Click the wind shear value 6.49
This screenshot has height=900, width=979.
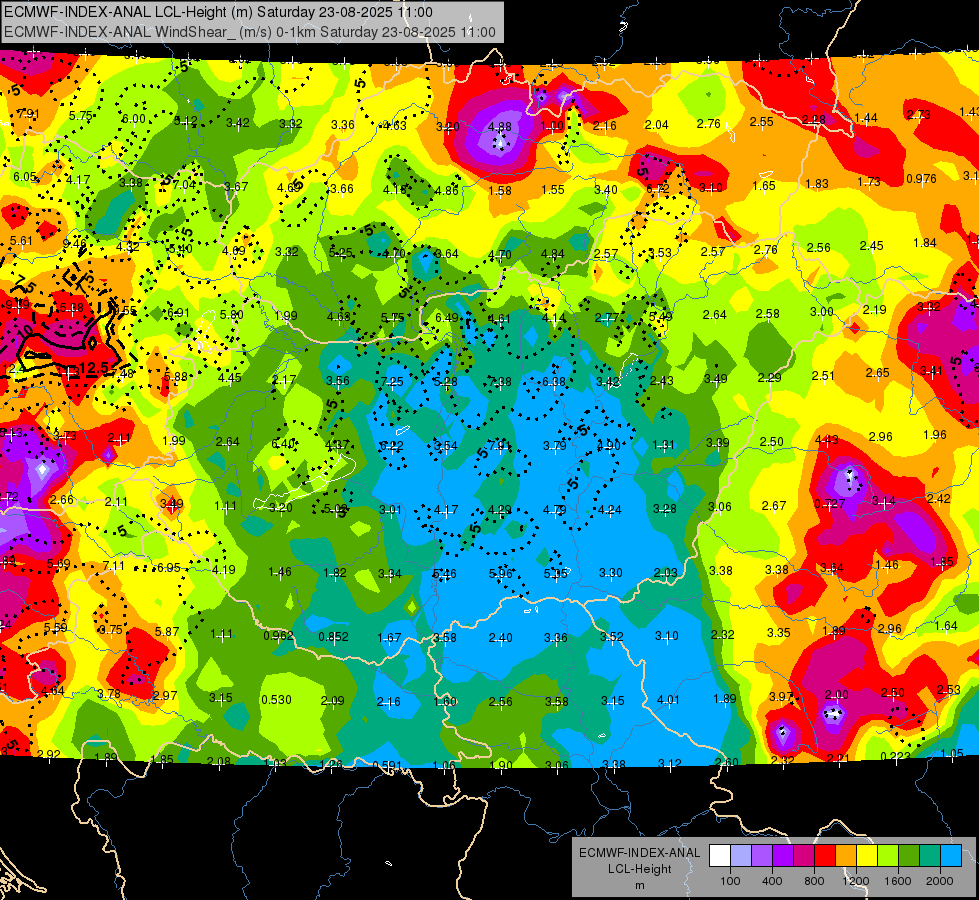point(446,317)
